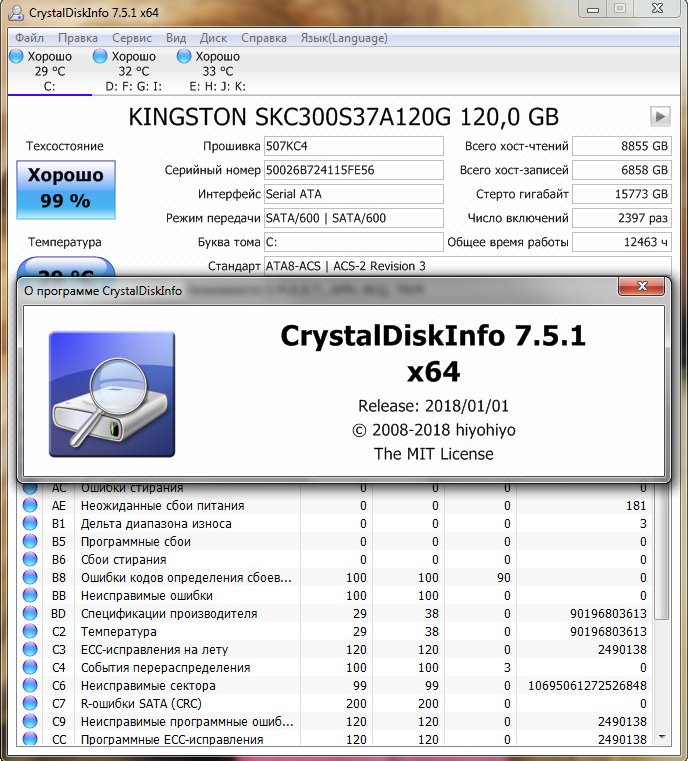Click the CrystalDiskInfo magnifier drive logo
The width and height of the screenshot is (688, 761).
[x=112, y=394]
